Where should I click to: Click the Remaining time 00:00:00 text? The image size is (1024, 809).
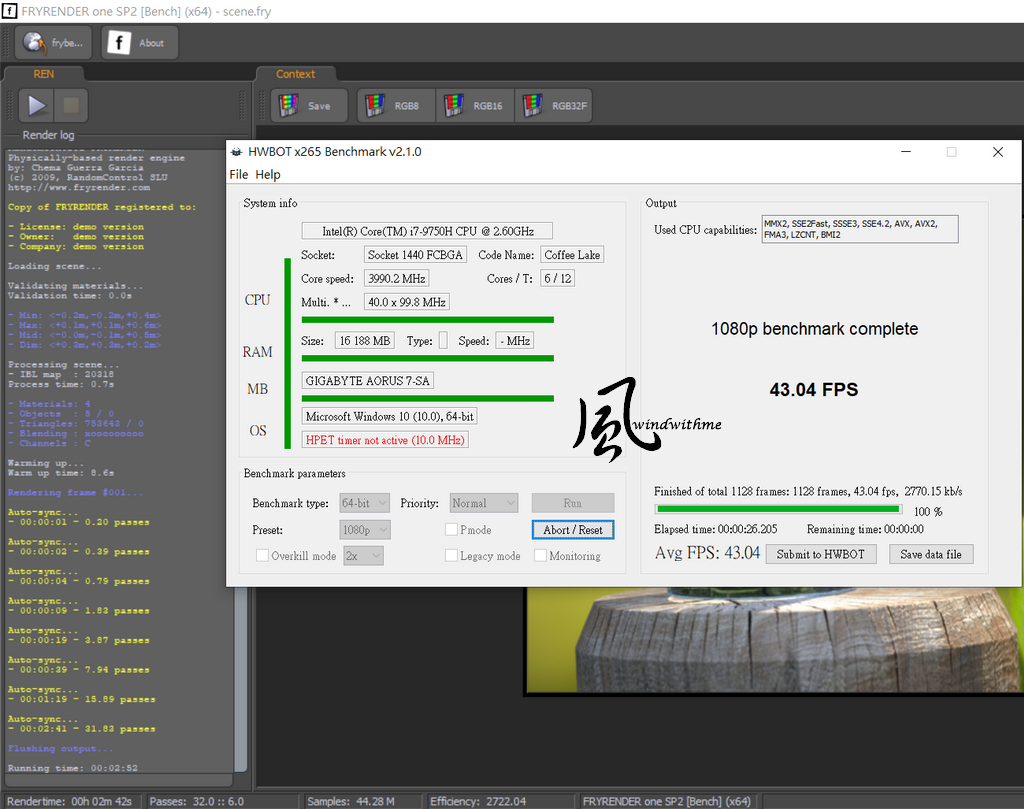click(865, 529)
